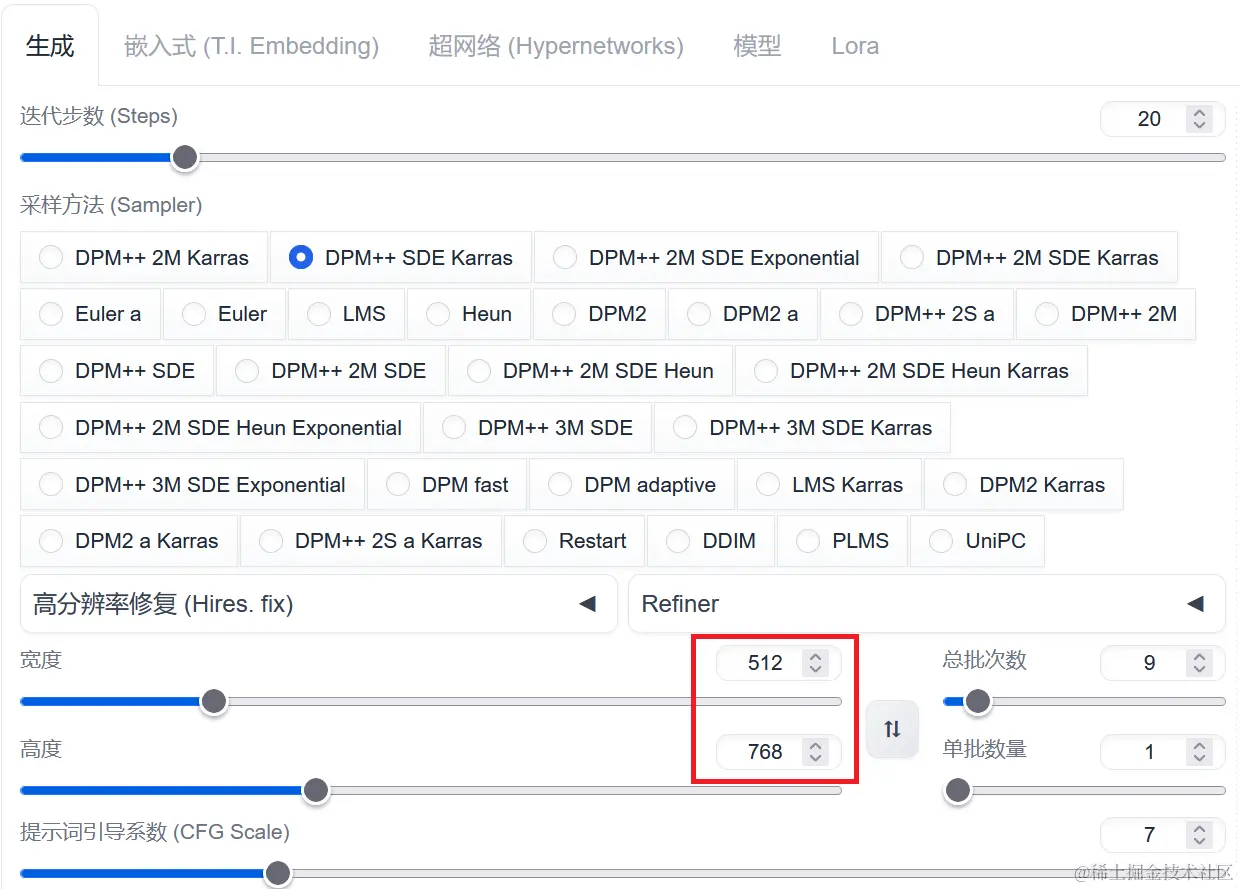The image size is (1240, 889).
Task: Choose the DPM++ 2S a sampler
Action: [x=917, y=314]
